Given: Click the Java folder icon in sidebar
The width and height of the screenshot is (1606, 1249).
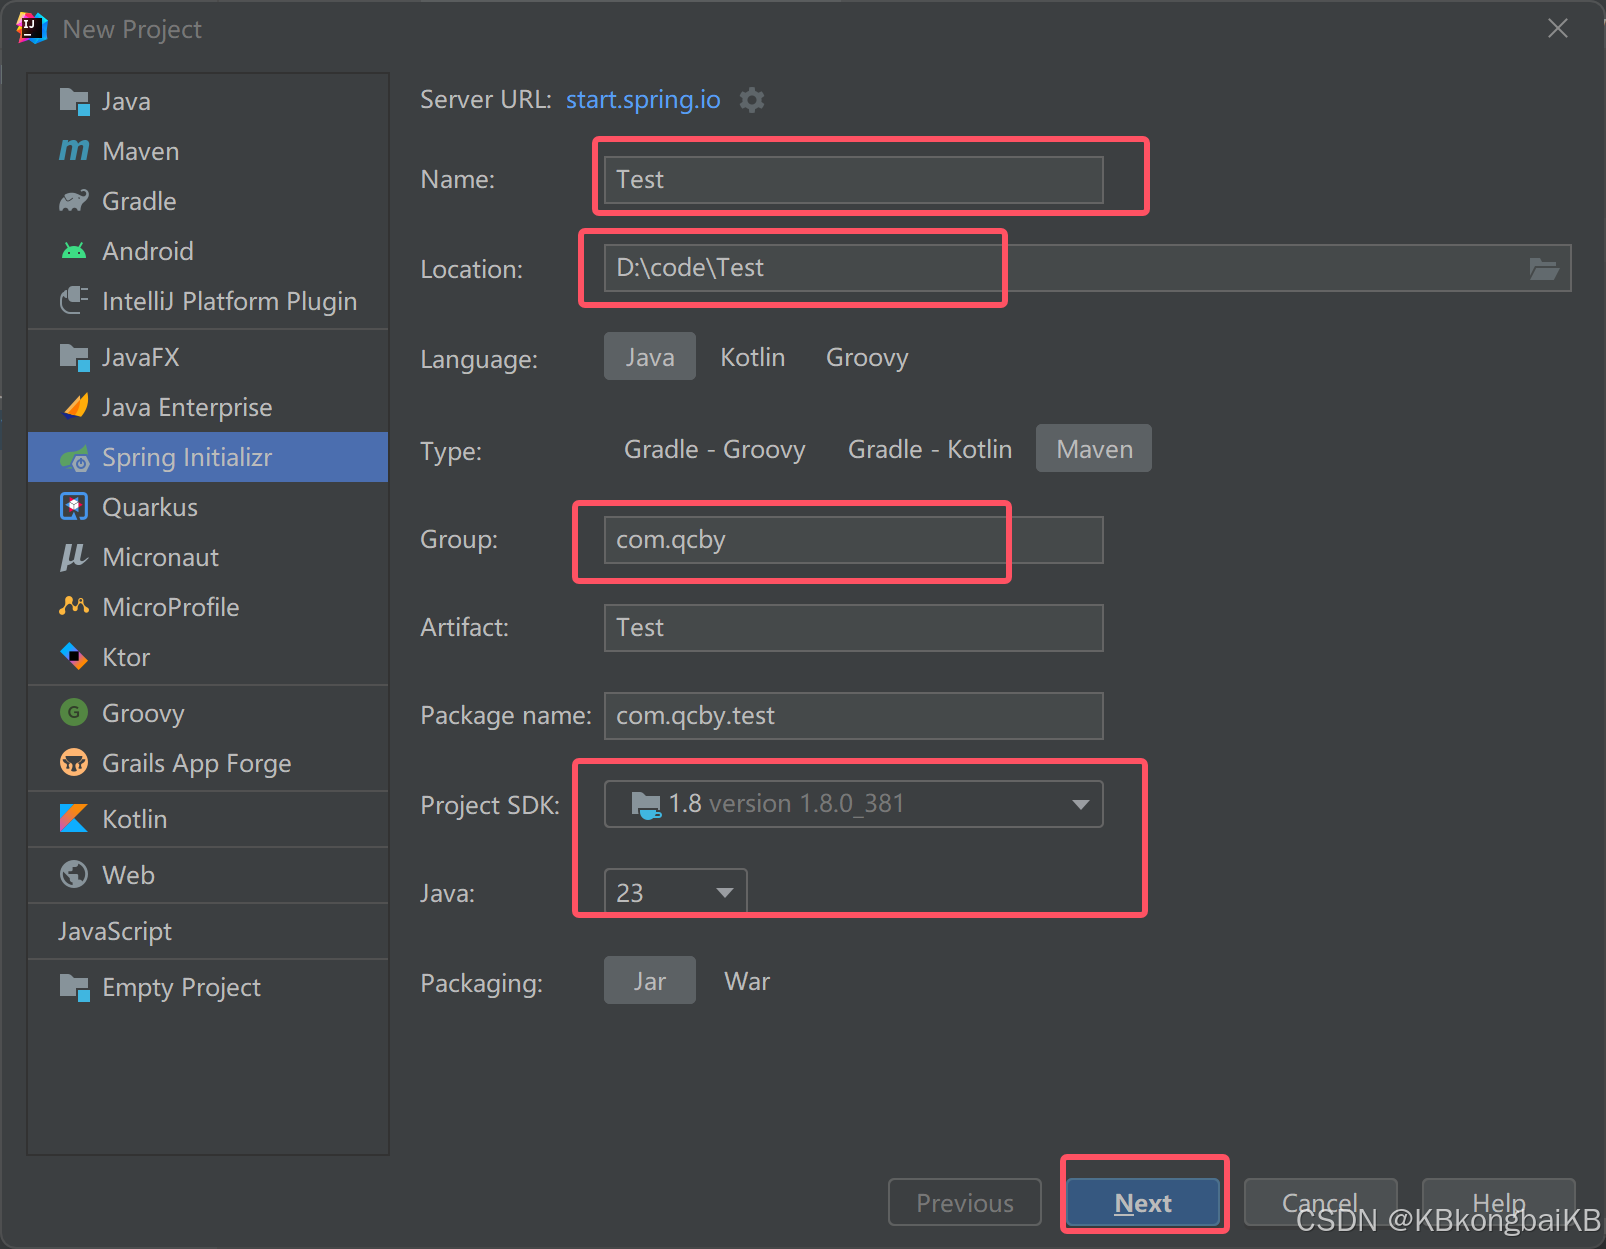Looking at the screenshot, I should [74, 101].
